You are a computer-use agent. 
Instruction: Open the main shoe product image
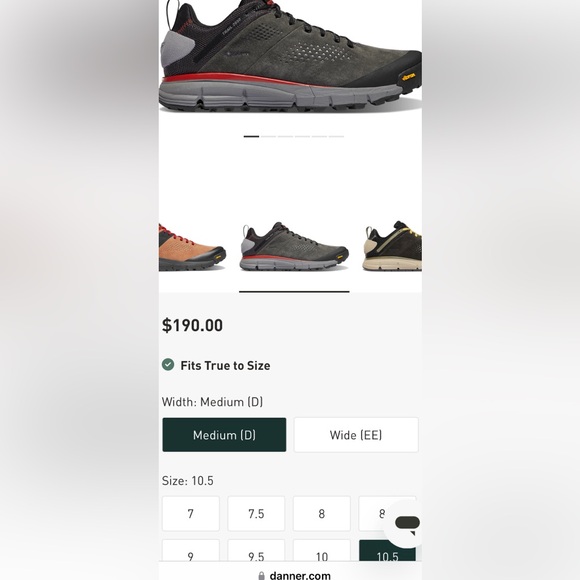[x=290, y=55]
